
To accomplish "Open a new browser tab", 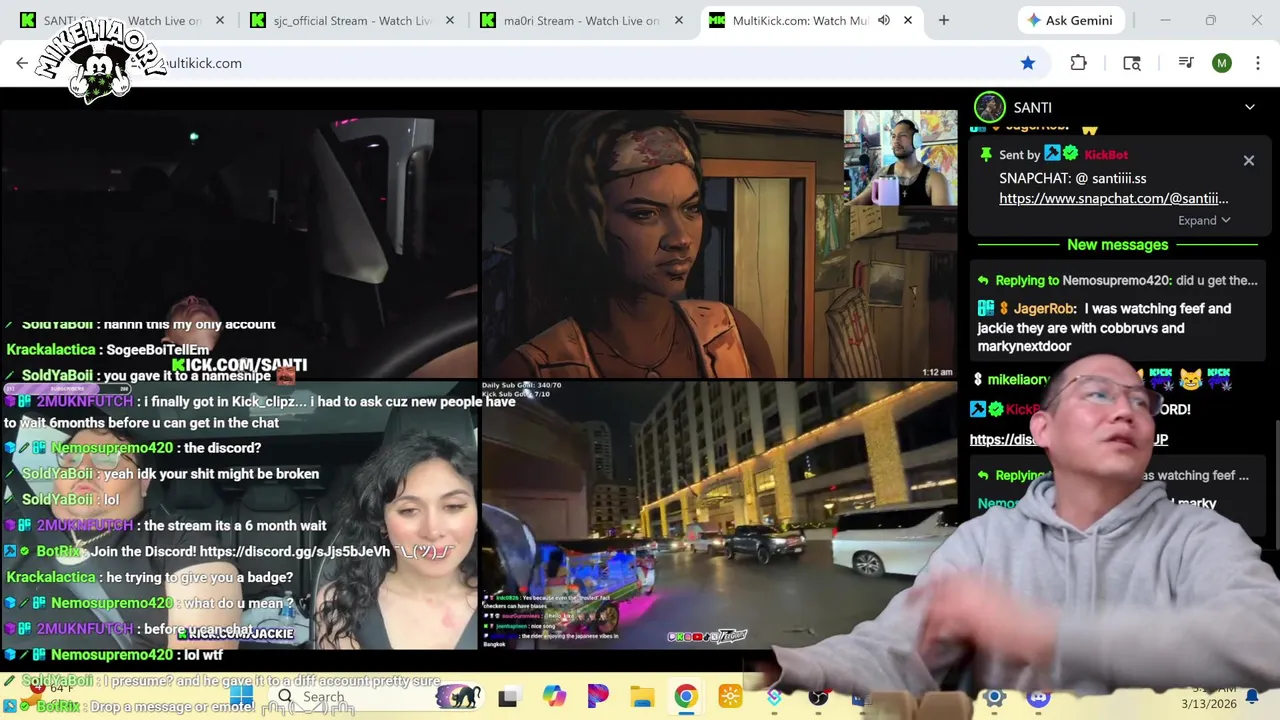I will click(x=943, y=20).
